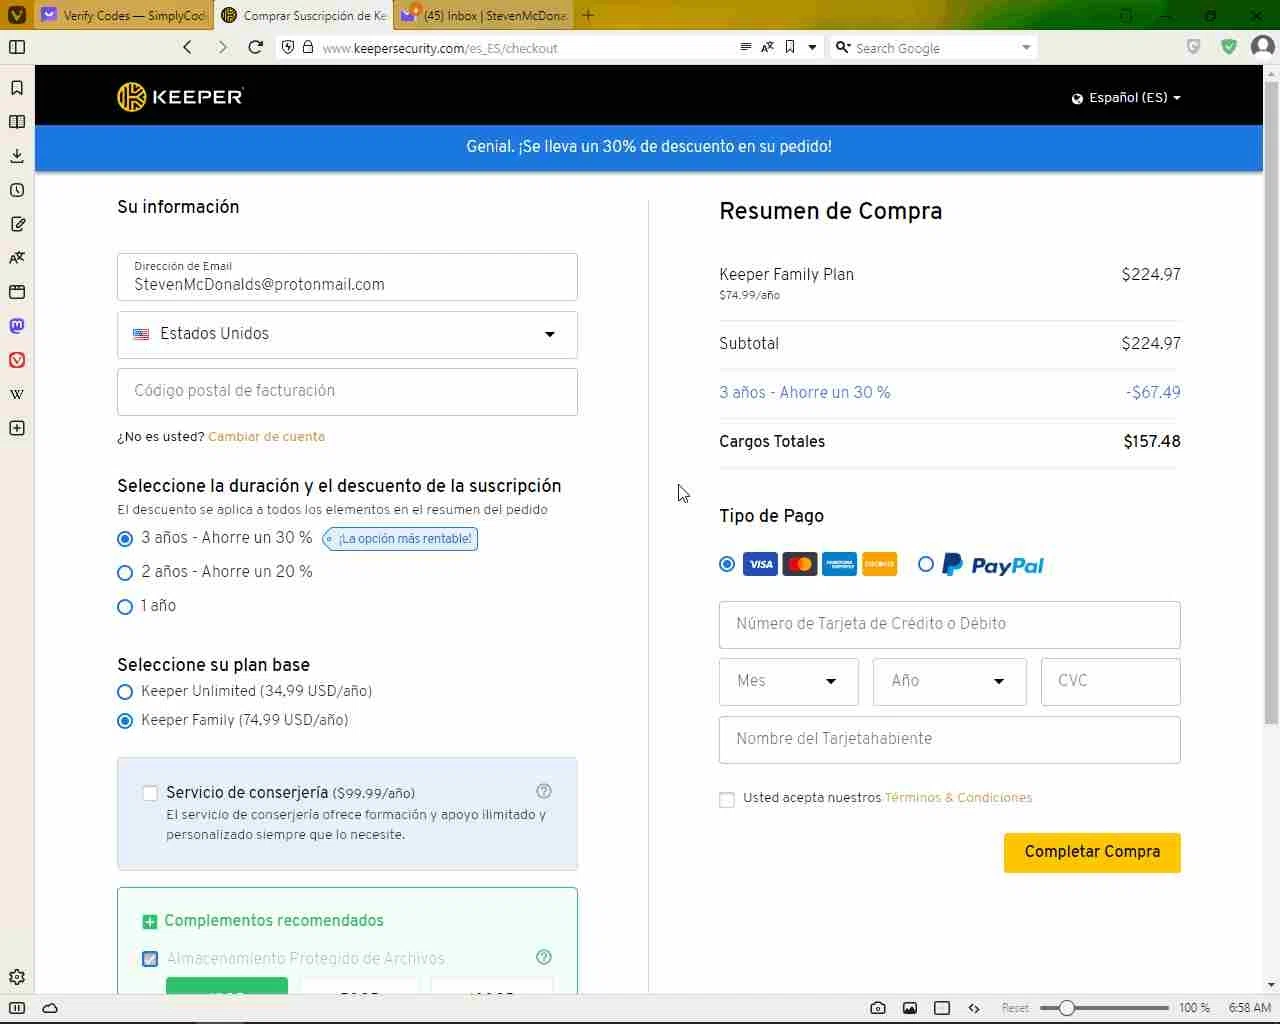Toggle the browser side panel icon

click(17, 47)
